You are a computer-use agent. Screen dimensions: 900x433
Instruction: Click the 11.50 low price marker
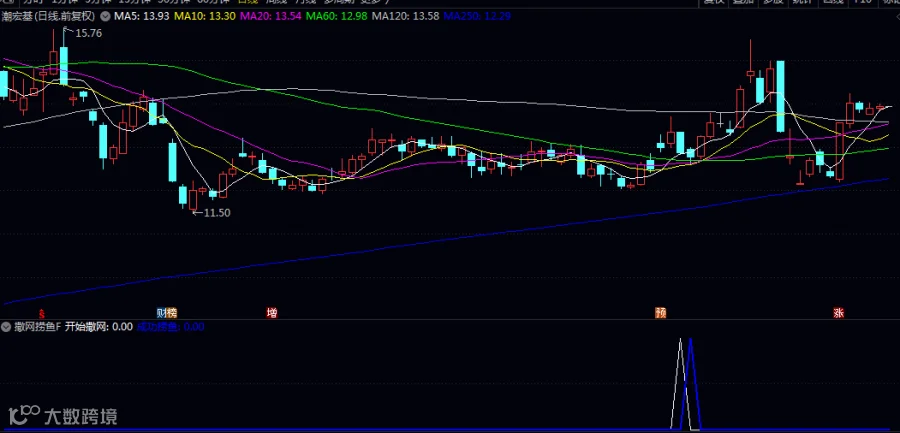[x=216, y=212]
